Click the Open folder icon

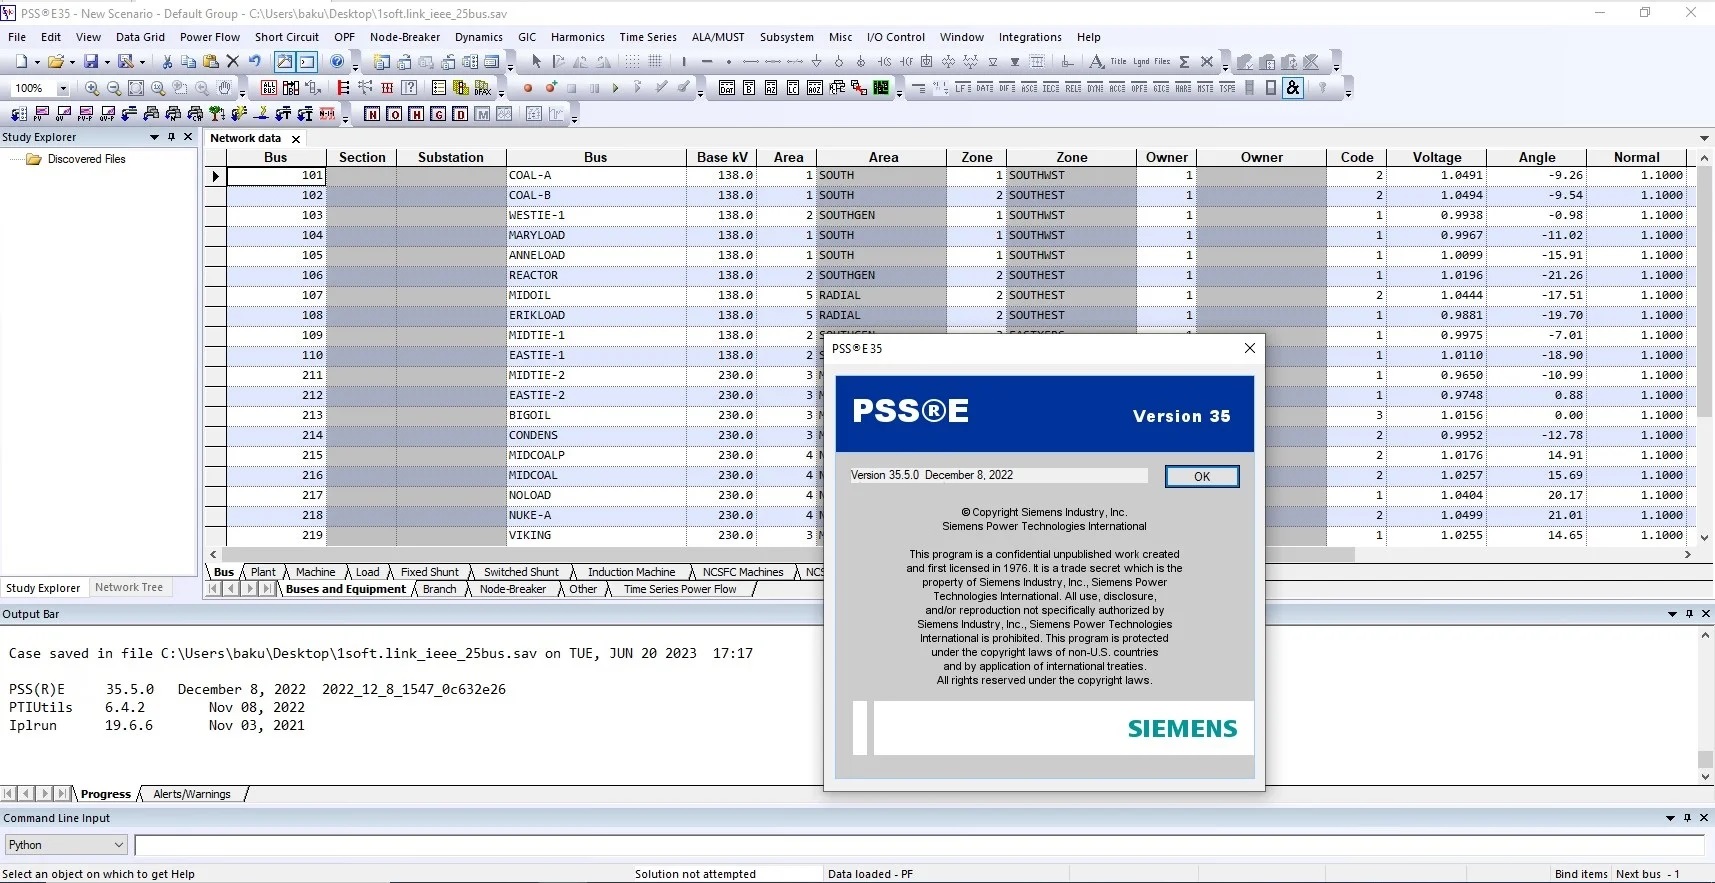pyautogui.click(x=56, y=62)
